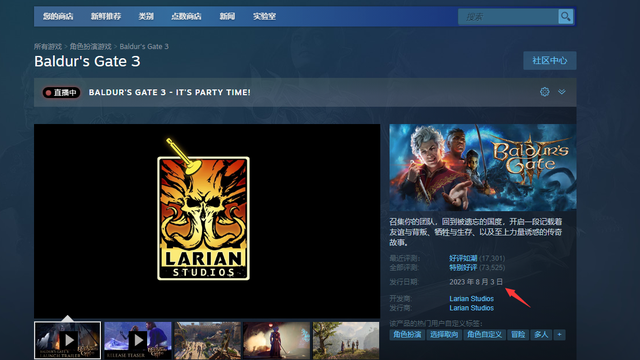Select the 冒险 tag
640x360 pixels.
[x=518, y=335]
